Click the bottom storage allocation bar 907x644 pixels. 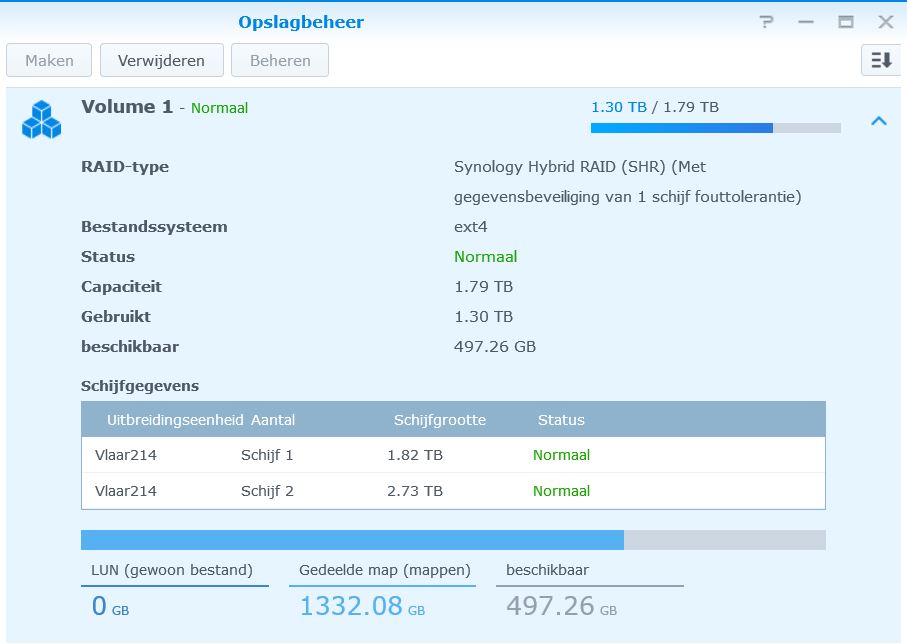pos(453,540)
